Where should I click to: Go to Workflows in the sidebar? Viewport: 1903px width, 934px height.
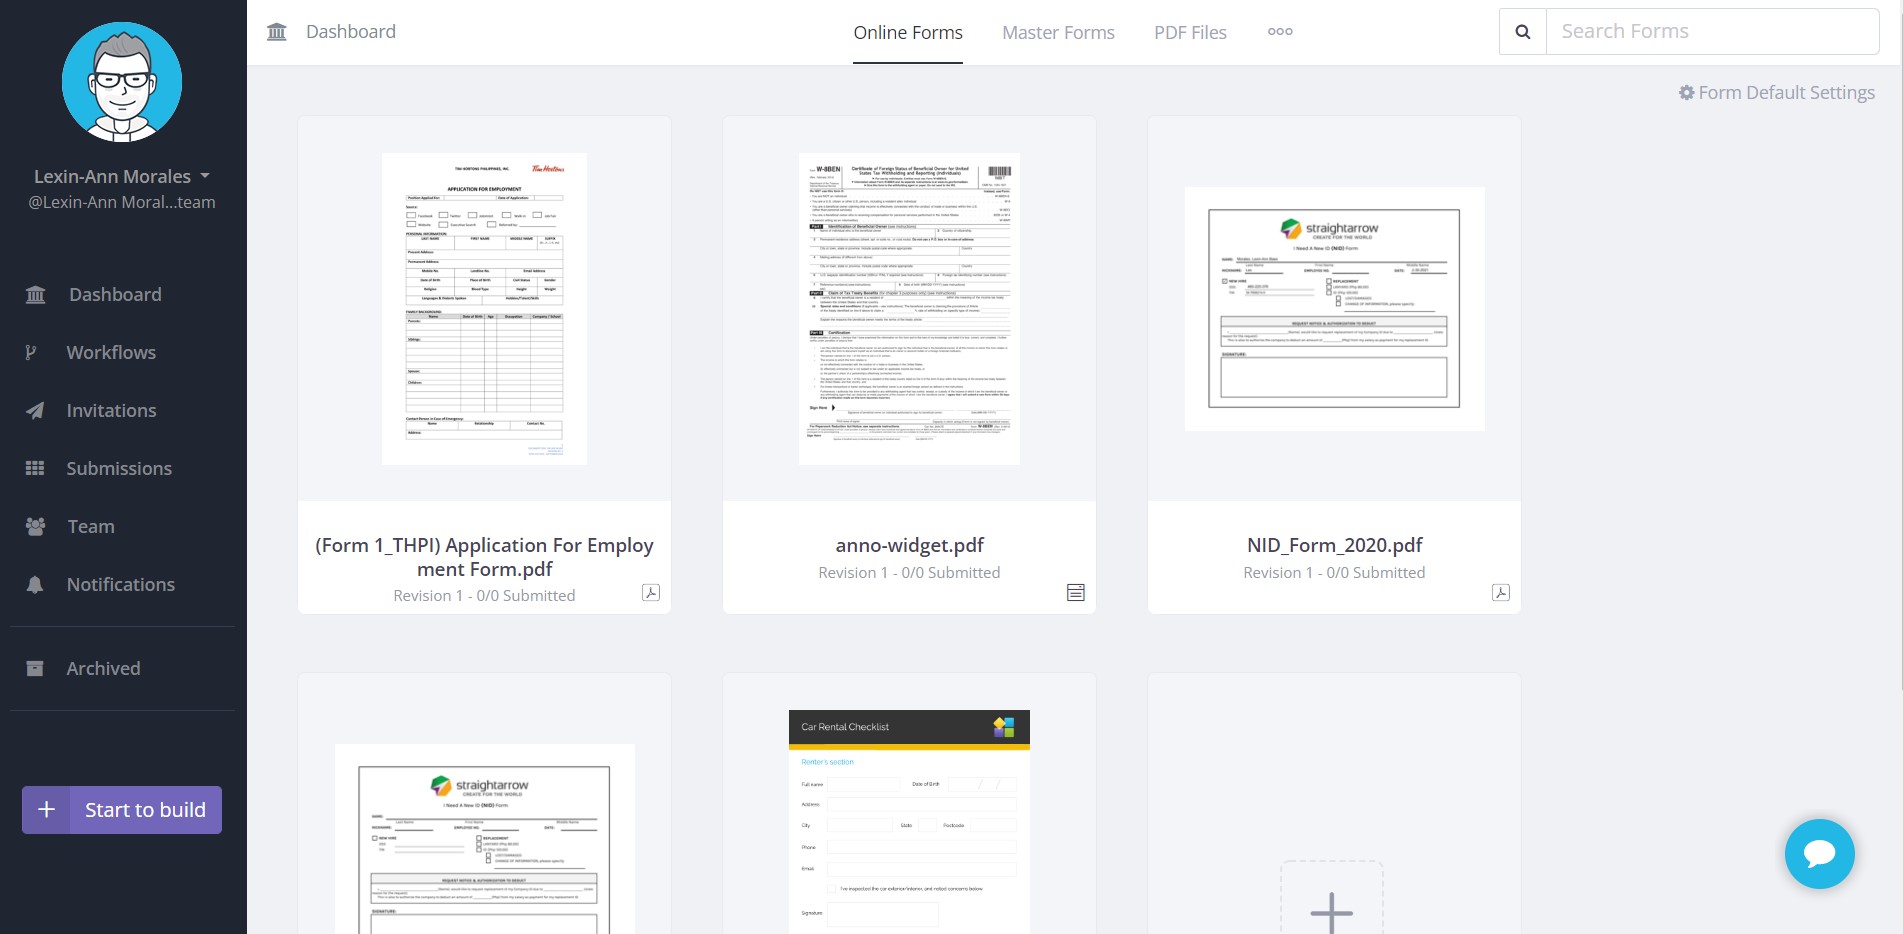coord(111,353)
